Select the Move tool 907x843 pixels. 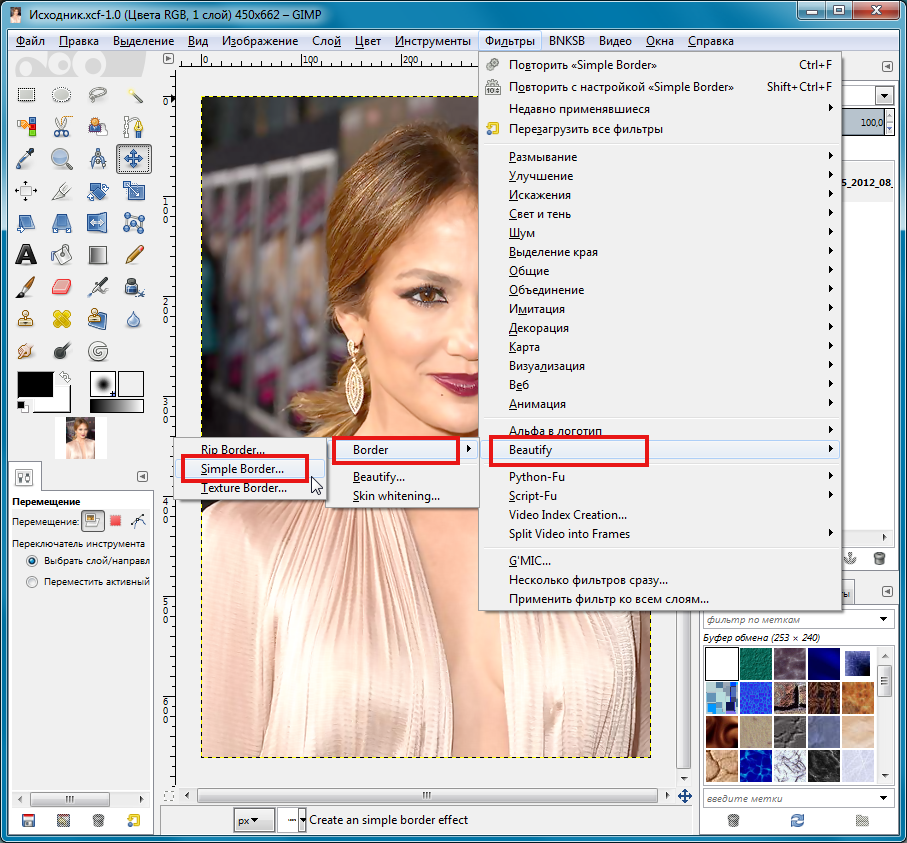(134, 158)
